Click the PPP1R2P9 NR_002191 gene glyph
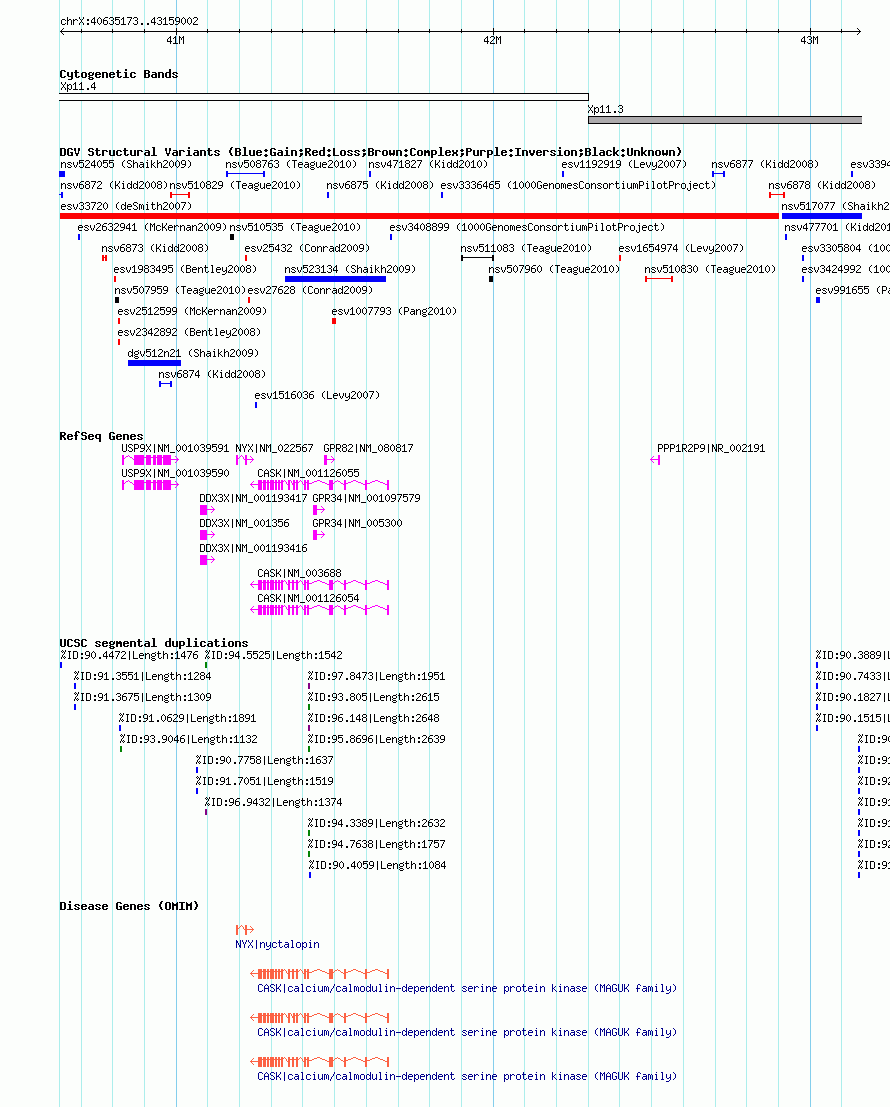The width and height of the screenshot is (890, 1107). click(655, 460)
